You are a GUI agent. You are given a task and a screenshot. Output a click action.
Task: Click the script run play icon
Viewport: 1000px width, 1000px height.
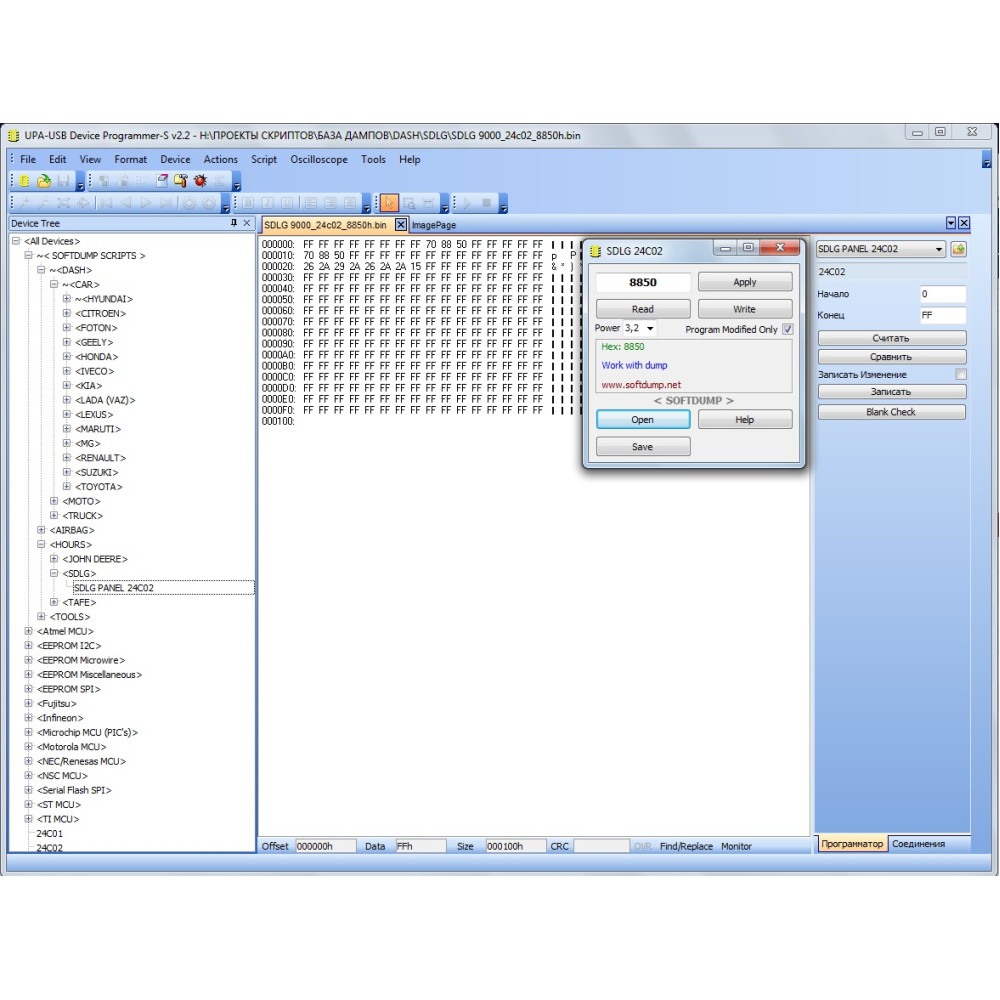coord(467,203)
